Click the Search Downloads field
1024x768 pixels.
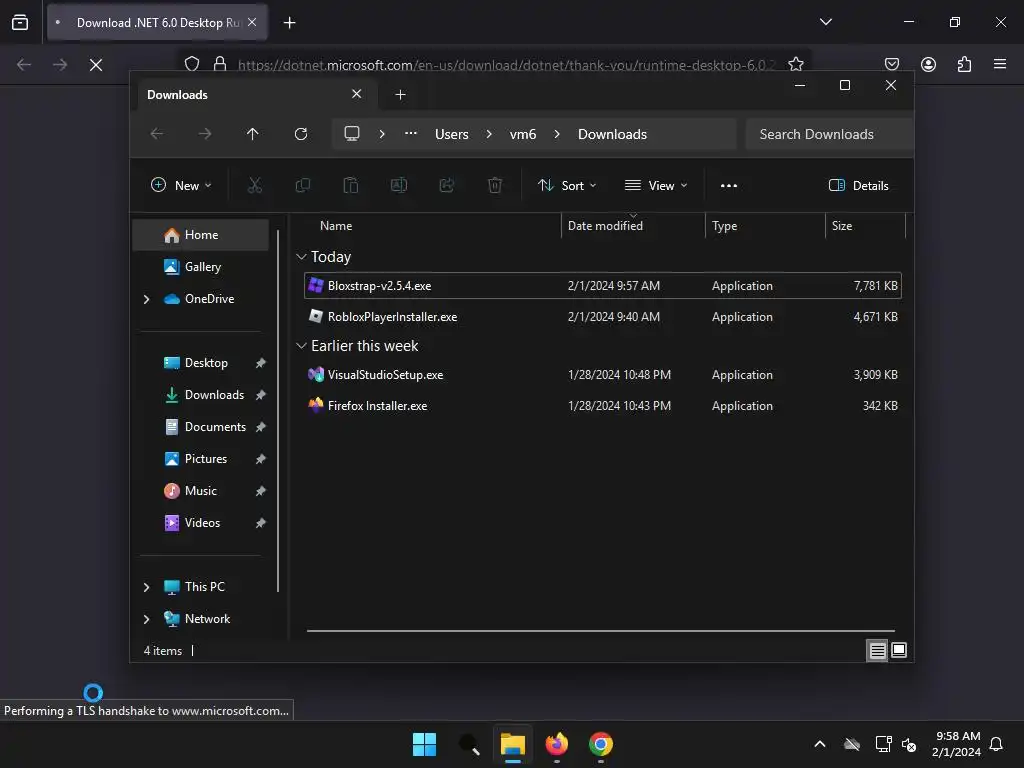(x=829, y=134)
